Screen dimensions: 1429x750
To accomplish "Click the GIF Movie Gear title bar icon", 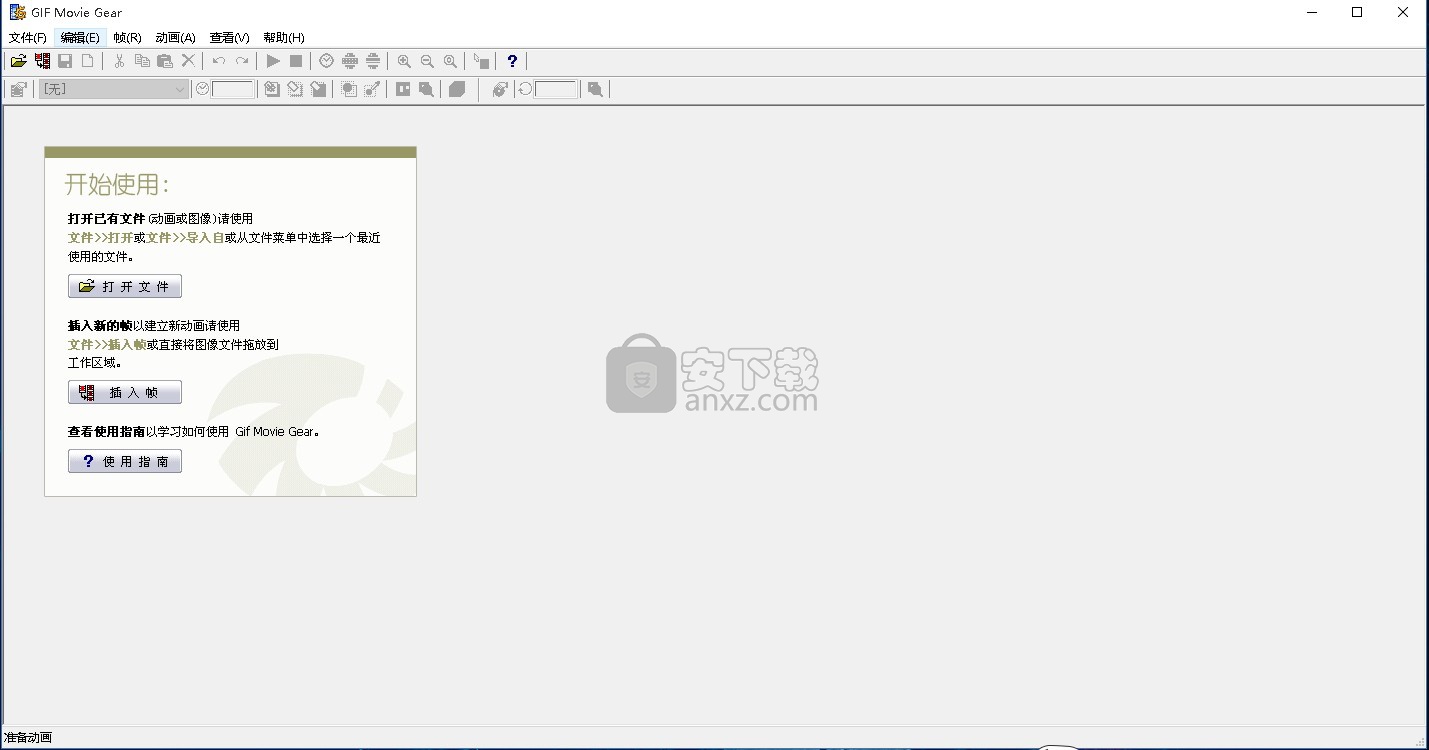I will pyautogui.click(x=17, y=13).
